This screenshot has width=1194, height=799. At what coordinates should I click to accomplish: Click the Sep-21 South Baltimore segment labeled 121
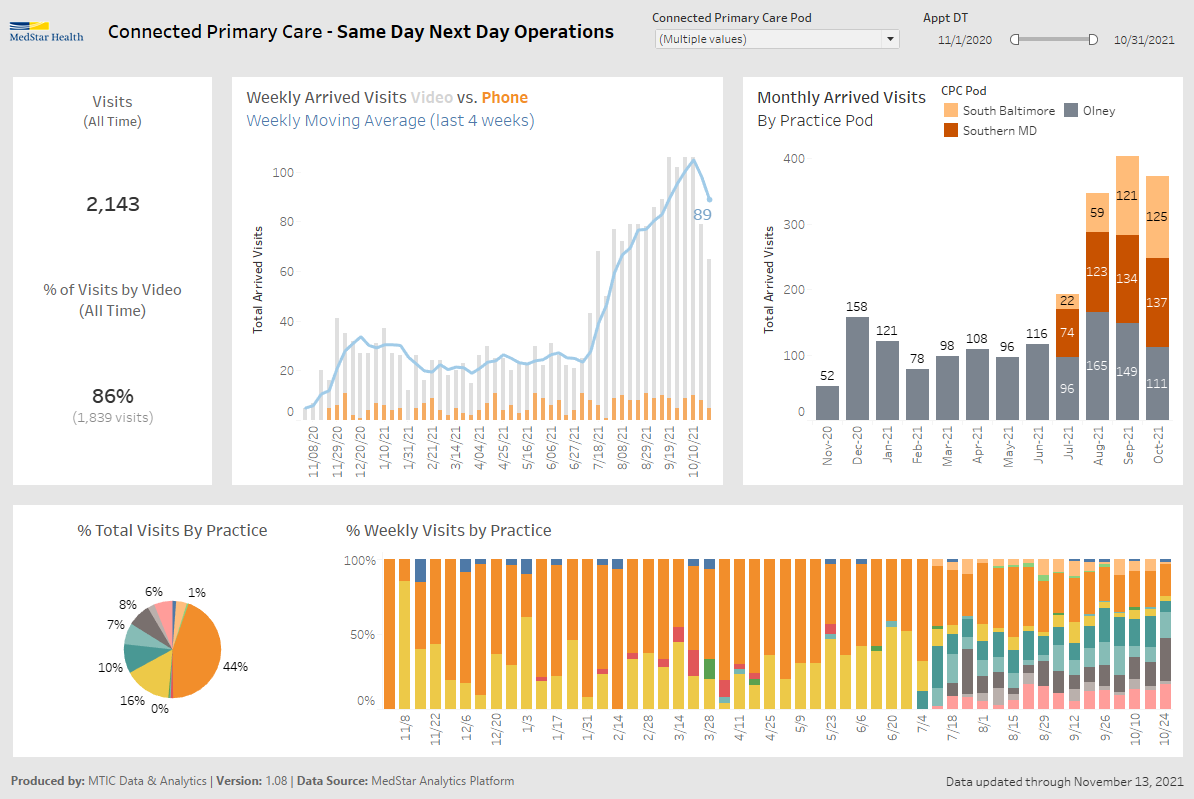pyautogui.click(x=1127, y=196)
